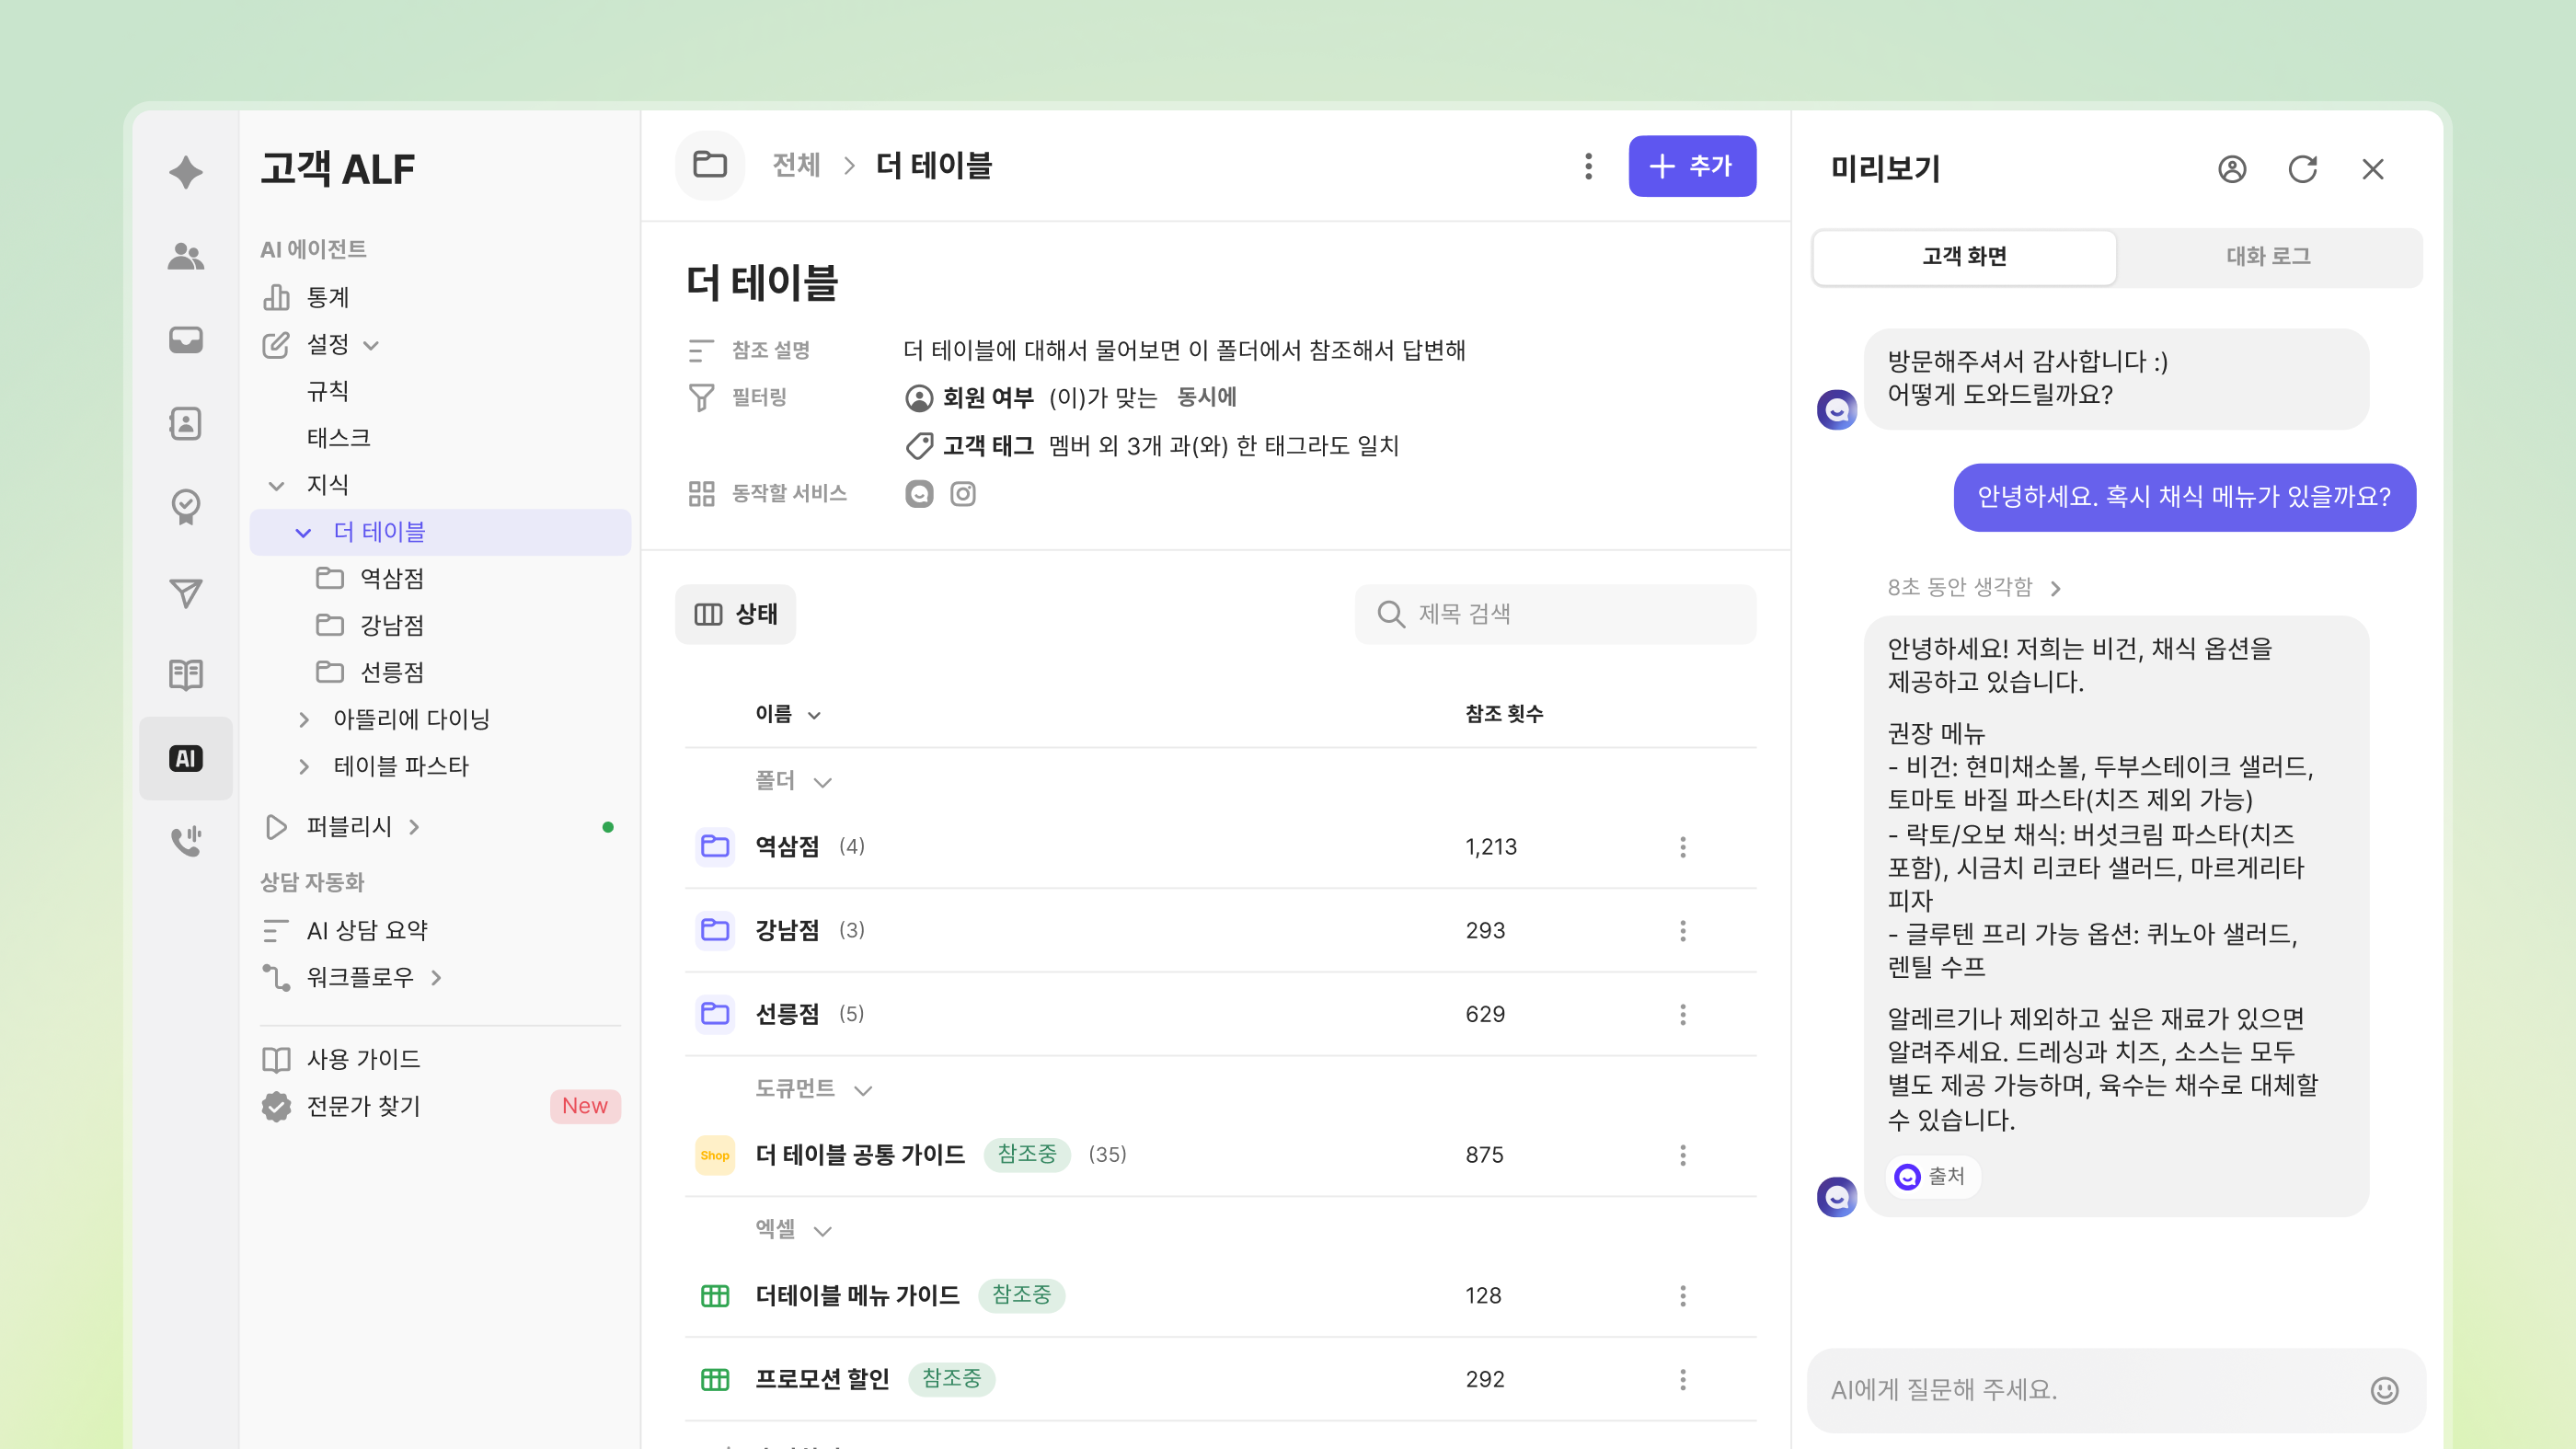Click the emoji icon in the chat input
This screenshot has height=1449, width=2576.
coord(2384,1390)
